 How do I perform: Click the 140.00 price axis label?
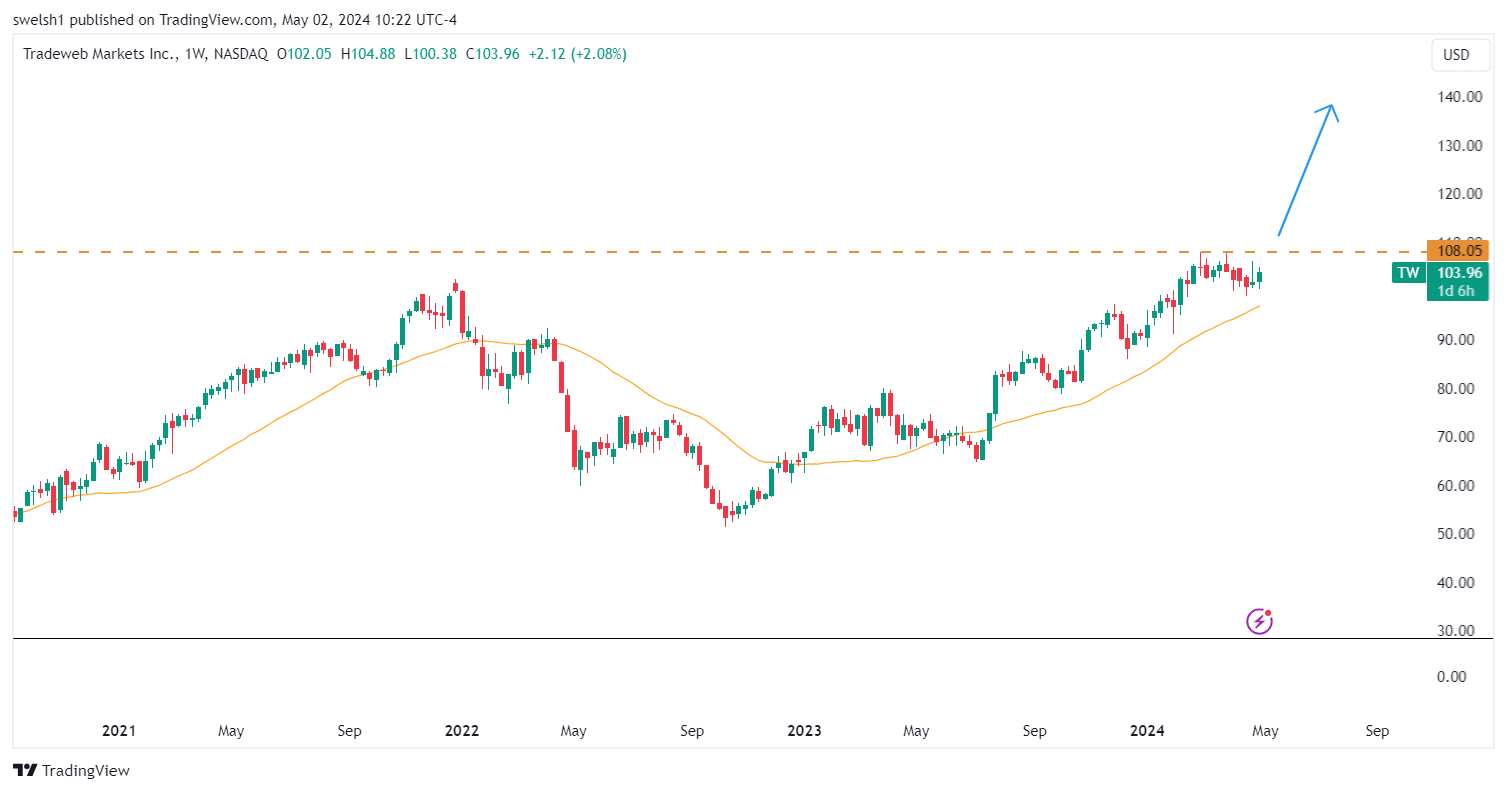(x=1460, y=97)
